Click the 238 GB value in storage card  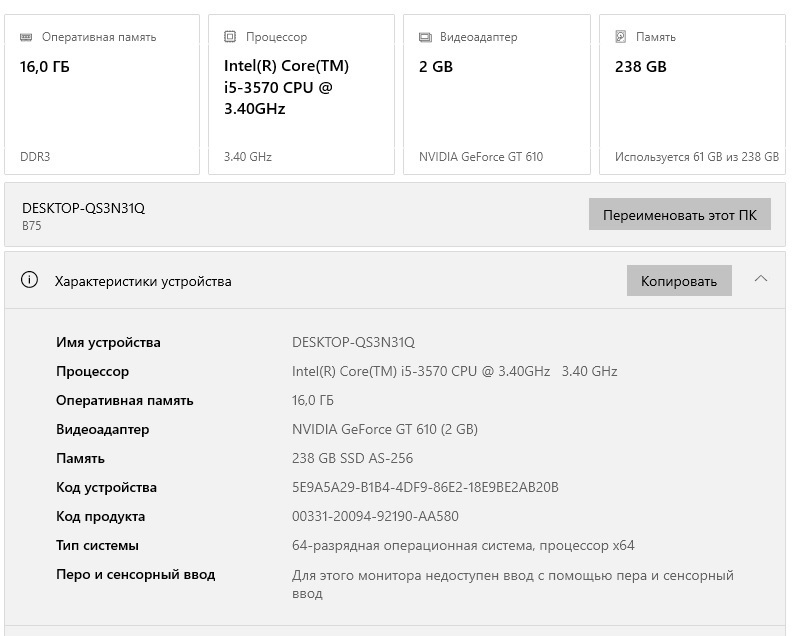pos(641,67)
